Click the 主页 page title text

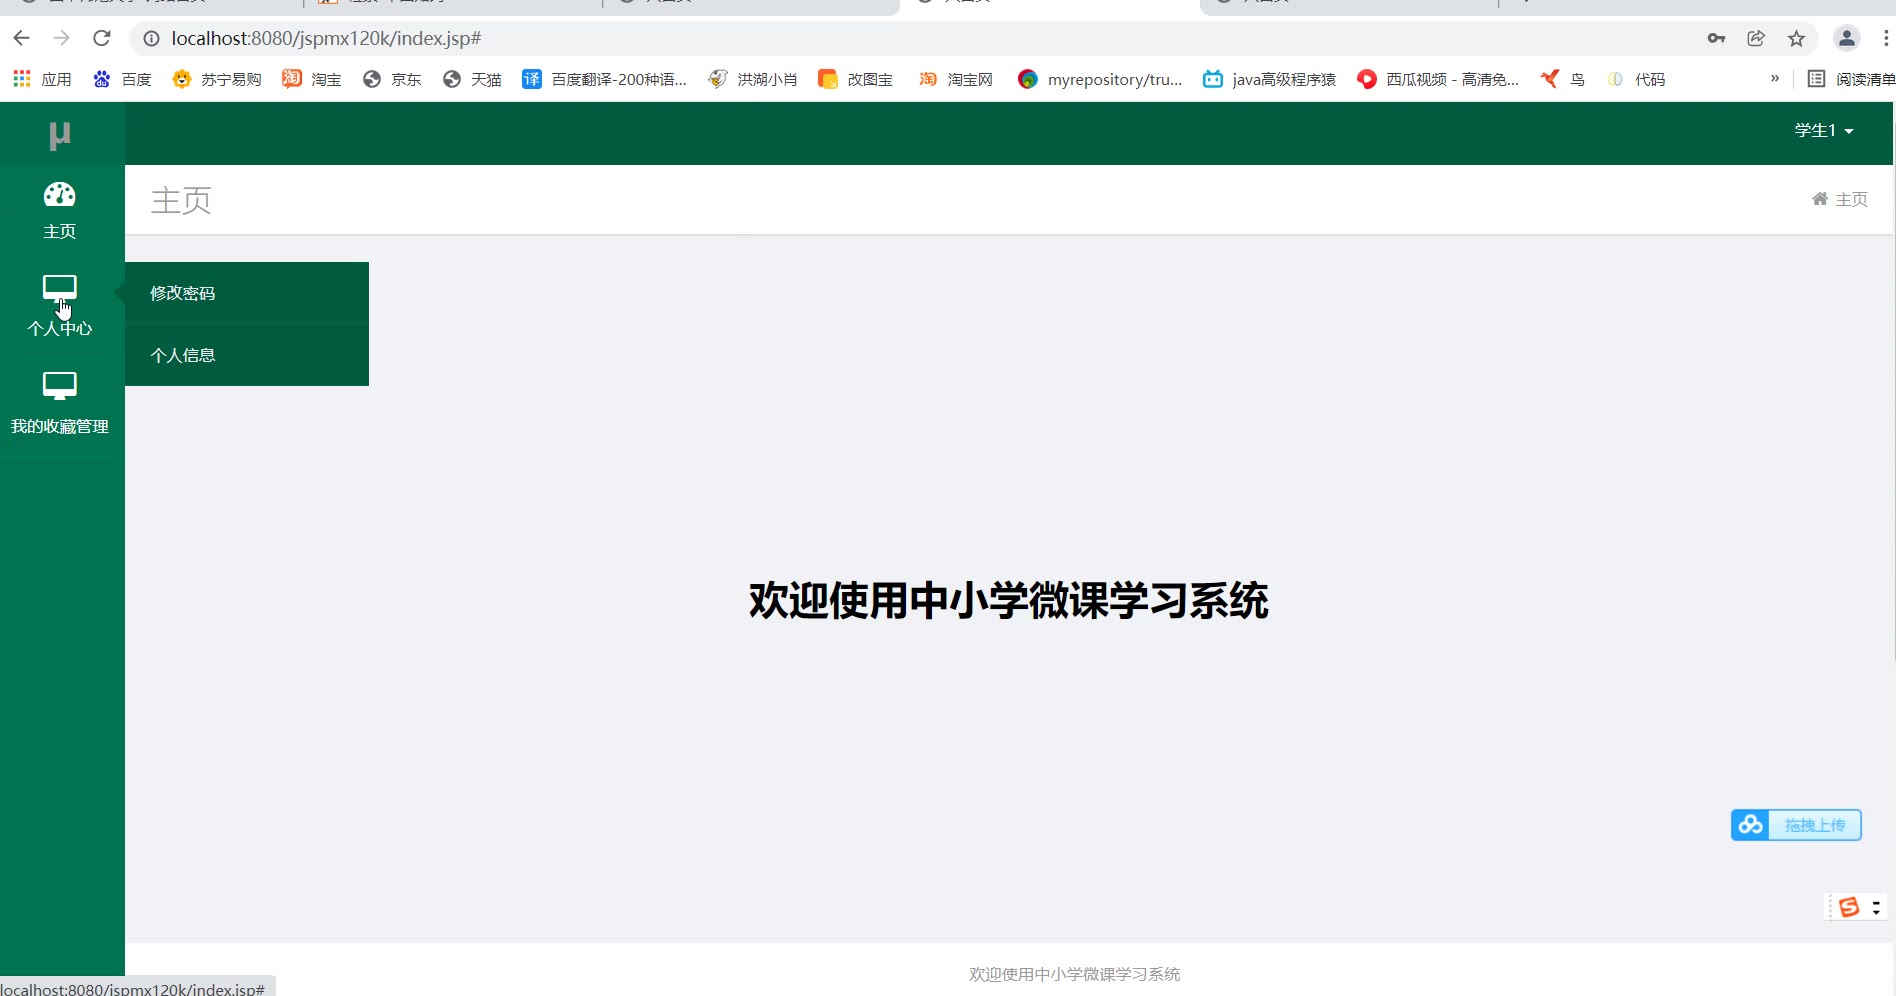(x=181, y=200)
